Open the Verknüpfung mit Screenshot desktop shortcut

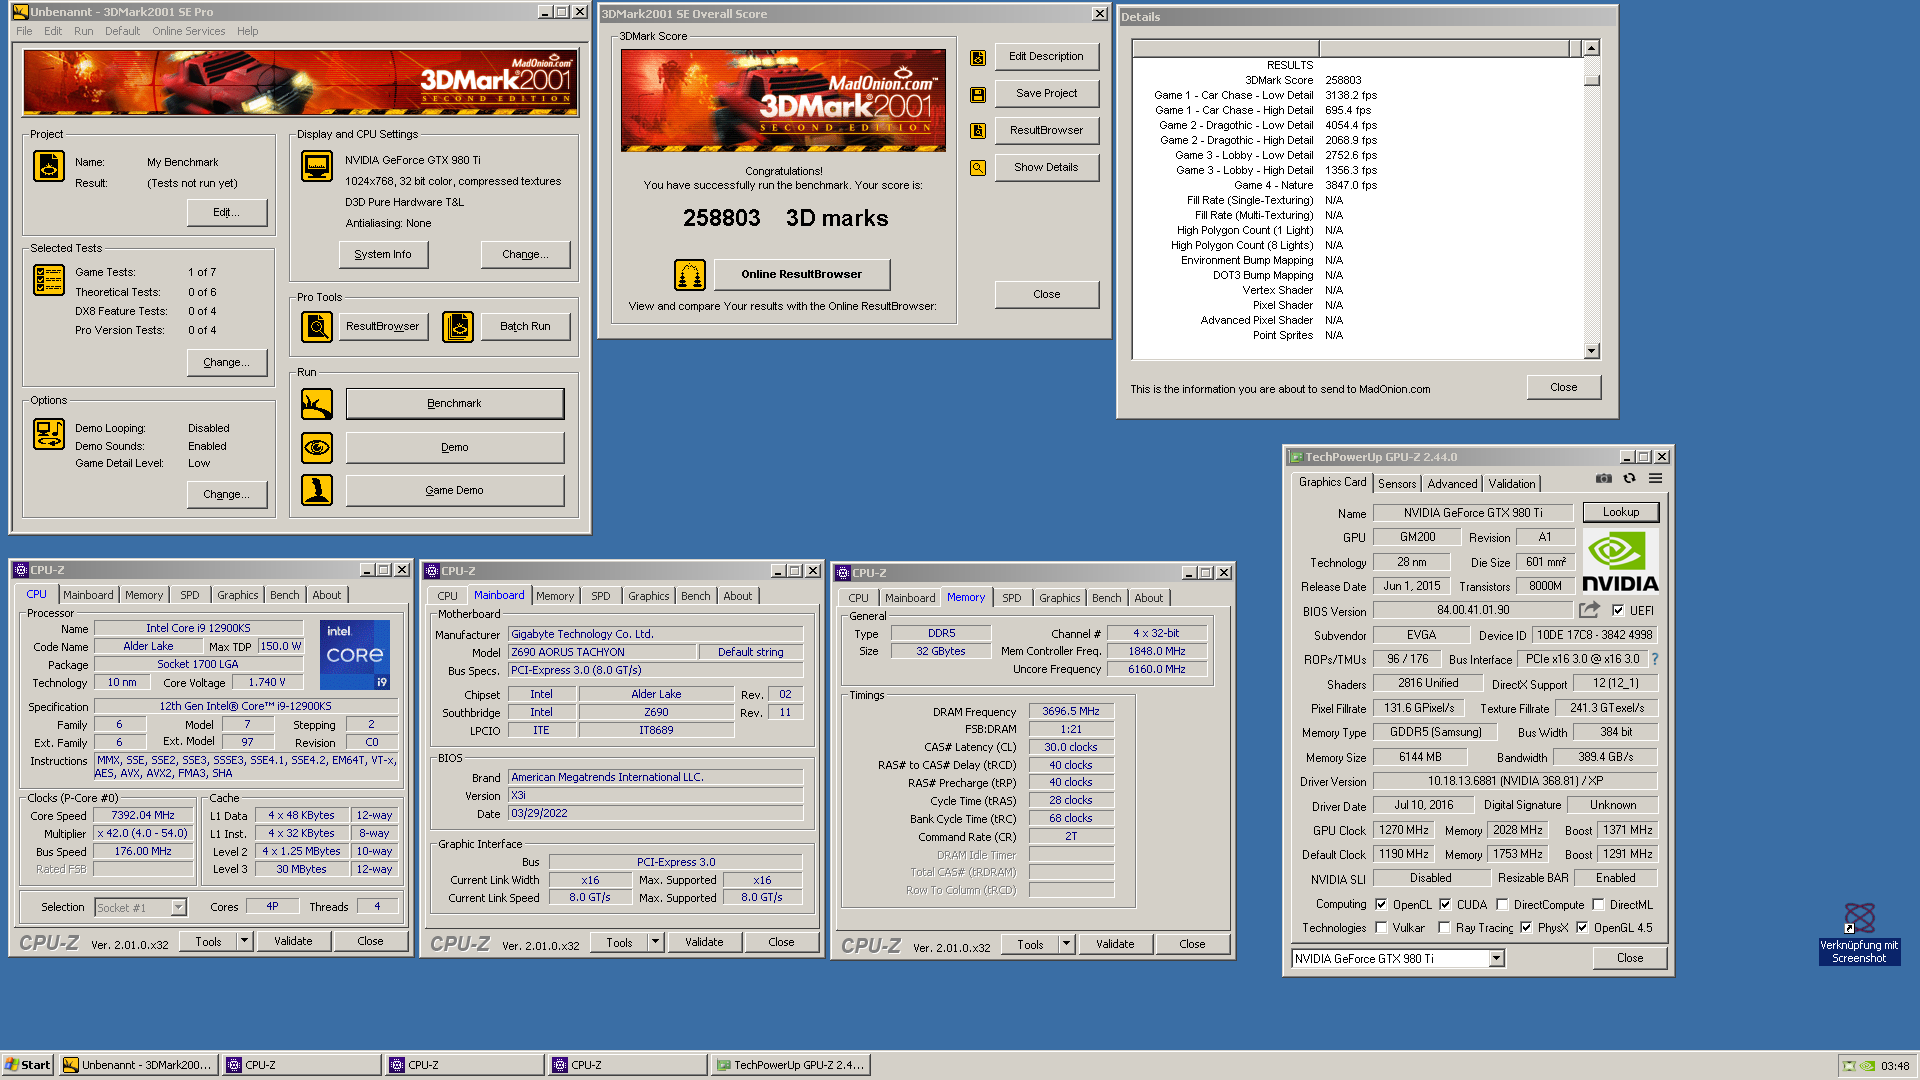pyautogui.click(x=1859, y=934)
